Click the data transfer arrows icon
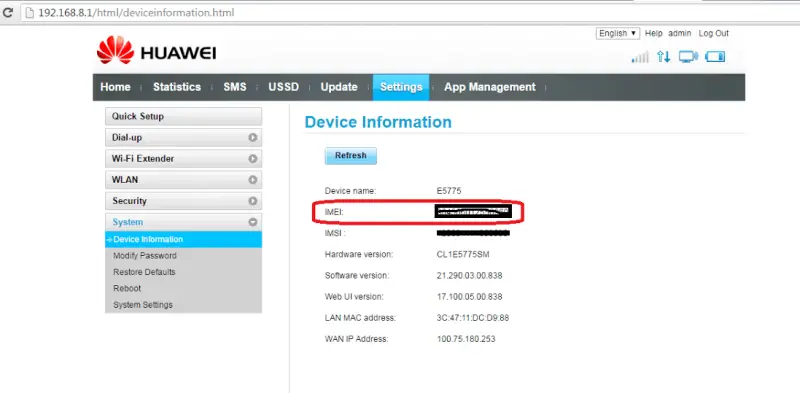Screen dimensions: 800x393 point(663,57)
